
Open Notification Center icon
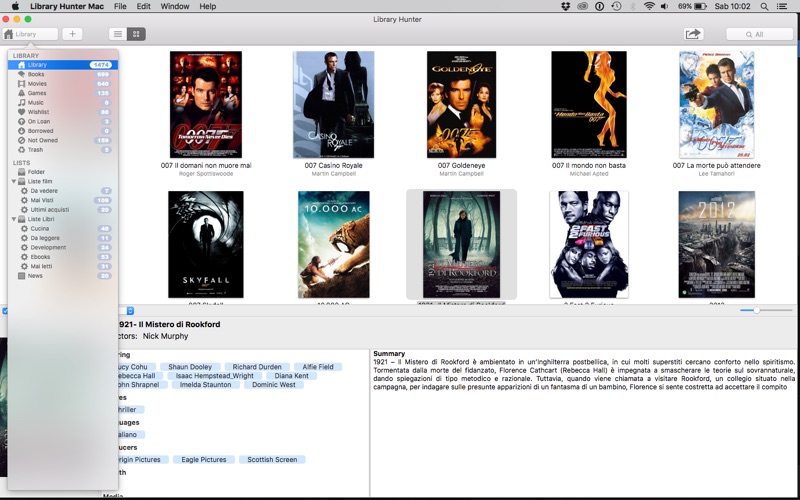pyautogui.click(x=782, y=6)
